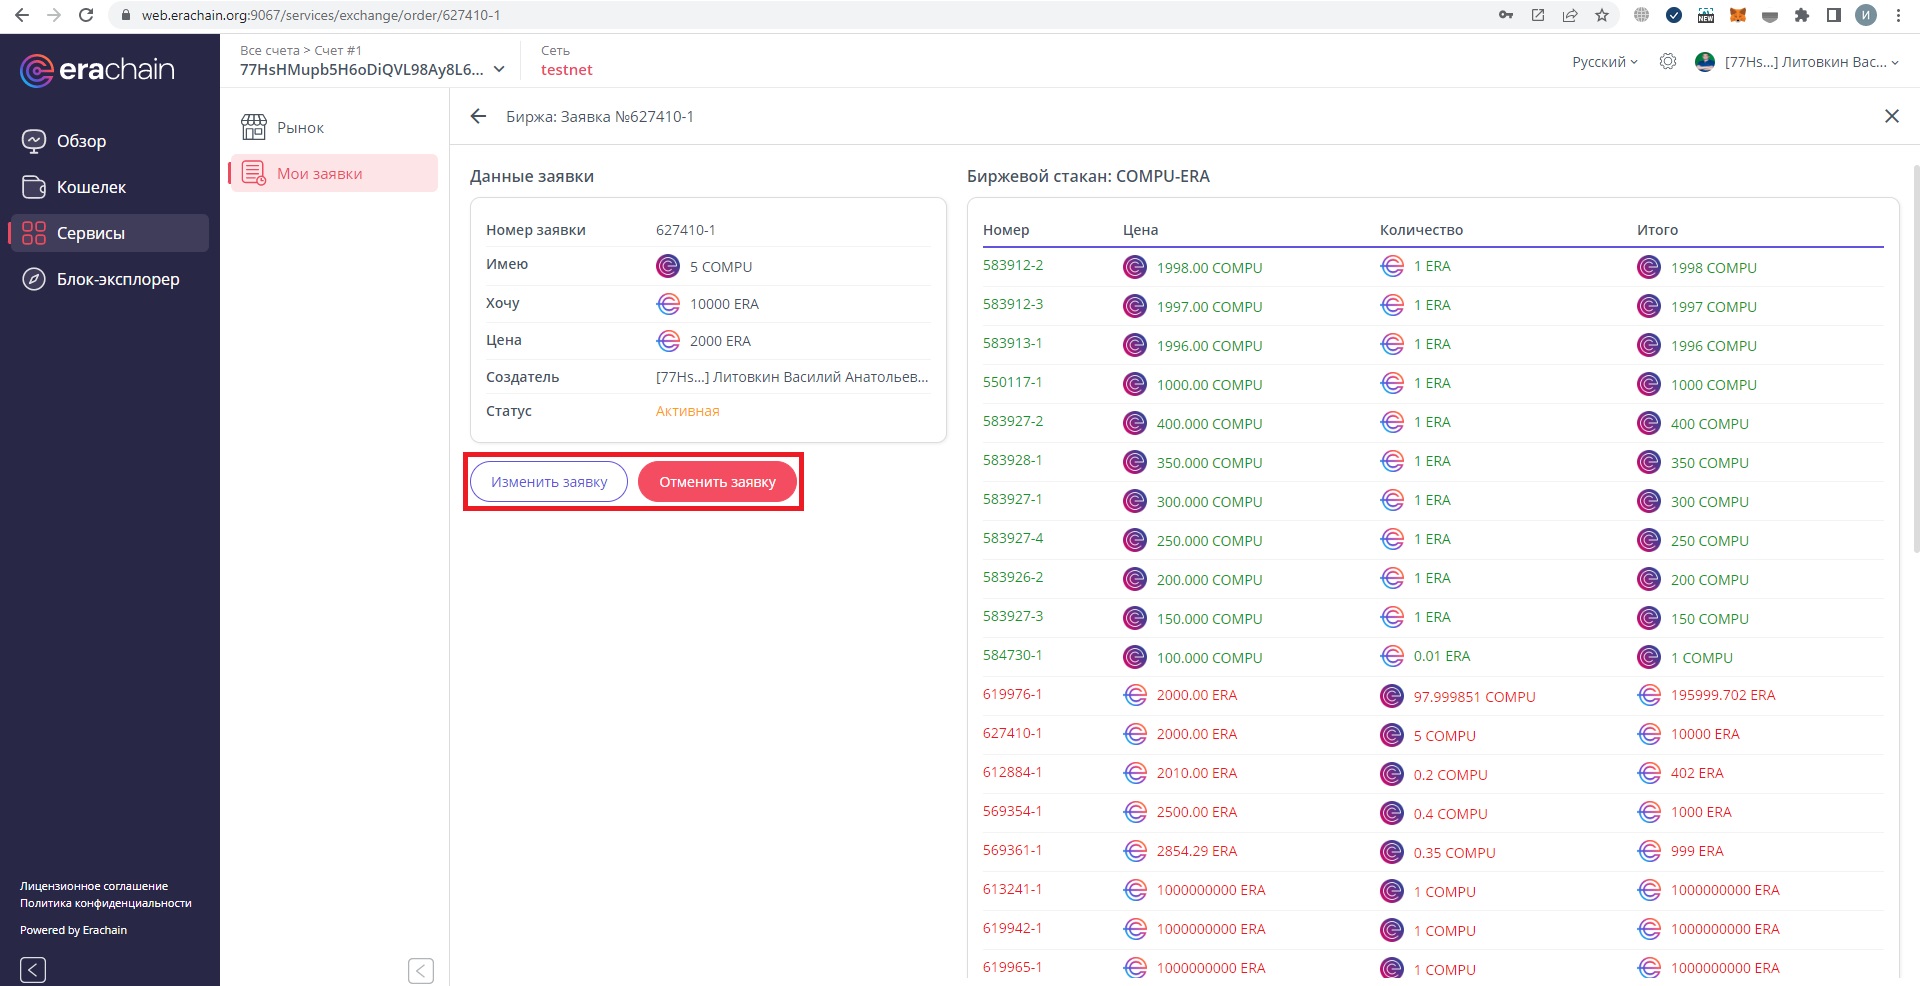Select Мои заявки menu item
Screen dimensions: 1920x986
(x=319, y=173)
